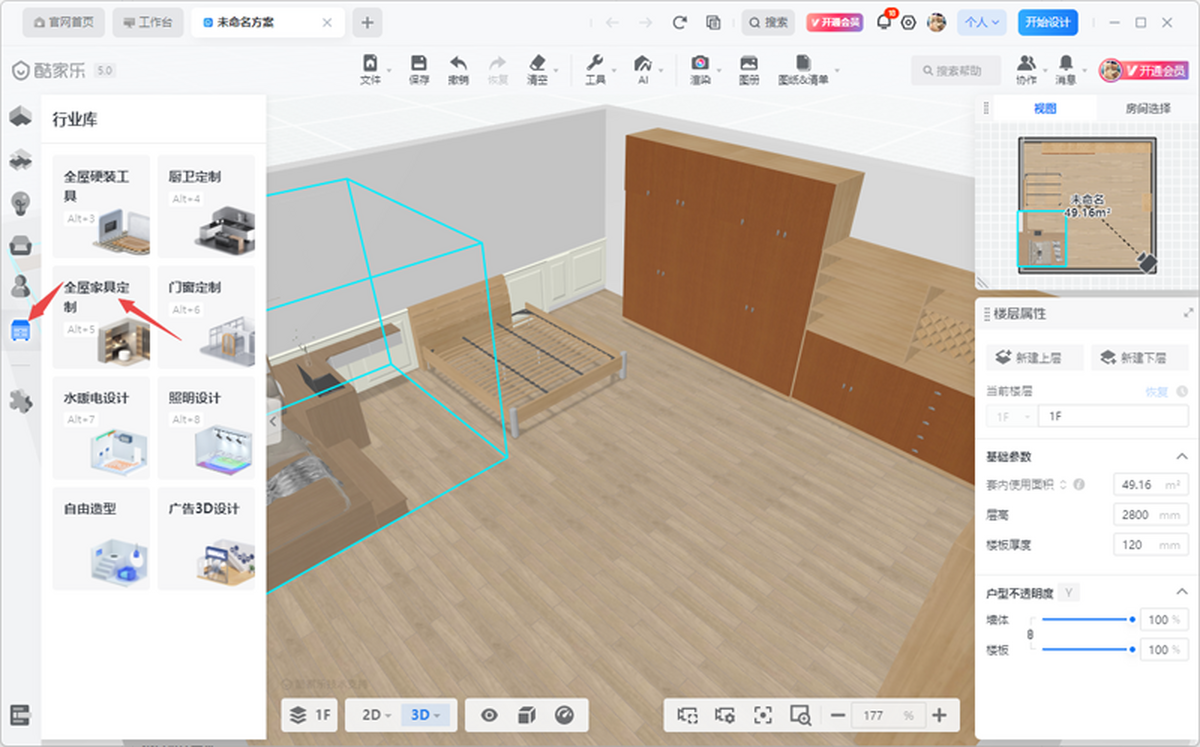The height and width of the screenshot is (747, 1200).
Task: Open the 个人 account dropdown
Action: (x=981, y=22)
